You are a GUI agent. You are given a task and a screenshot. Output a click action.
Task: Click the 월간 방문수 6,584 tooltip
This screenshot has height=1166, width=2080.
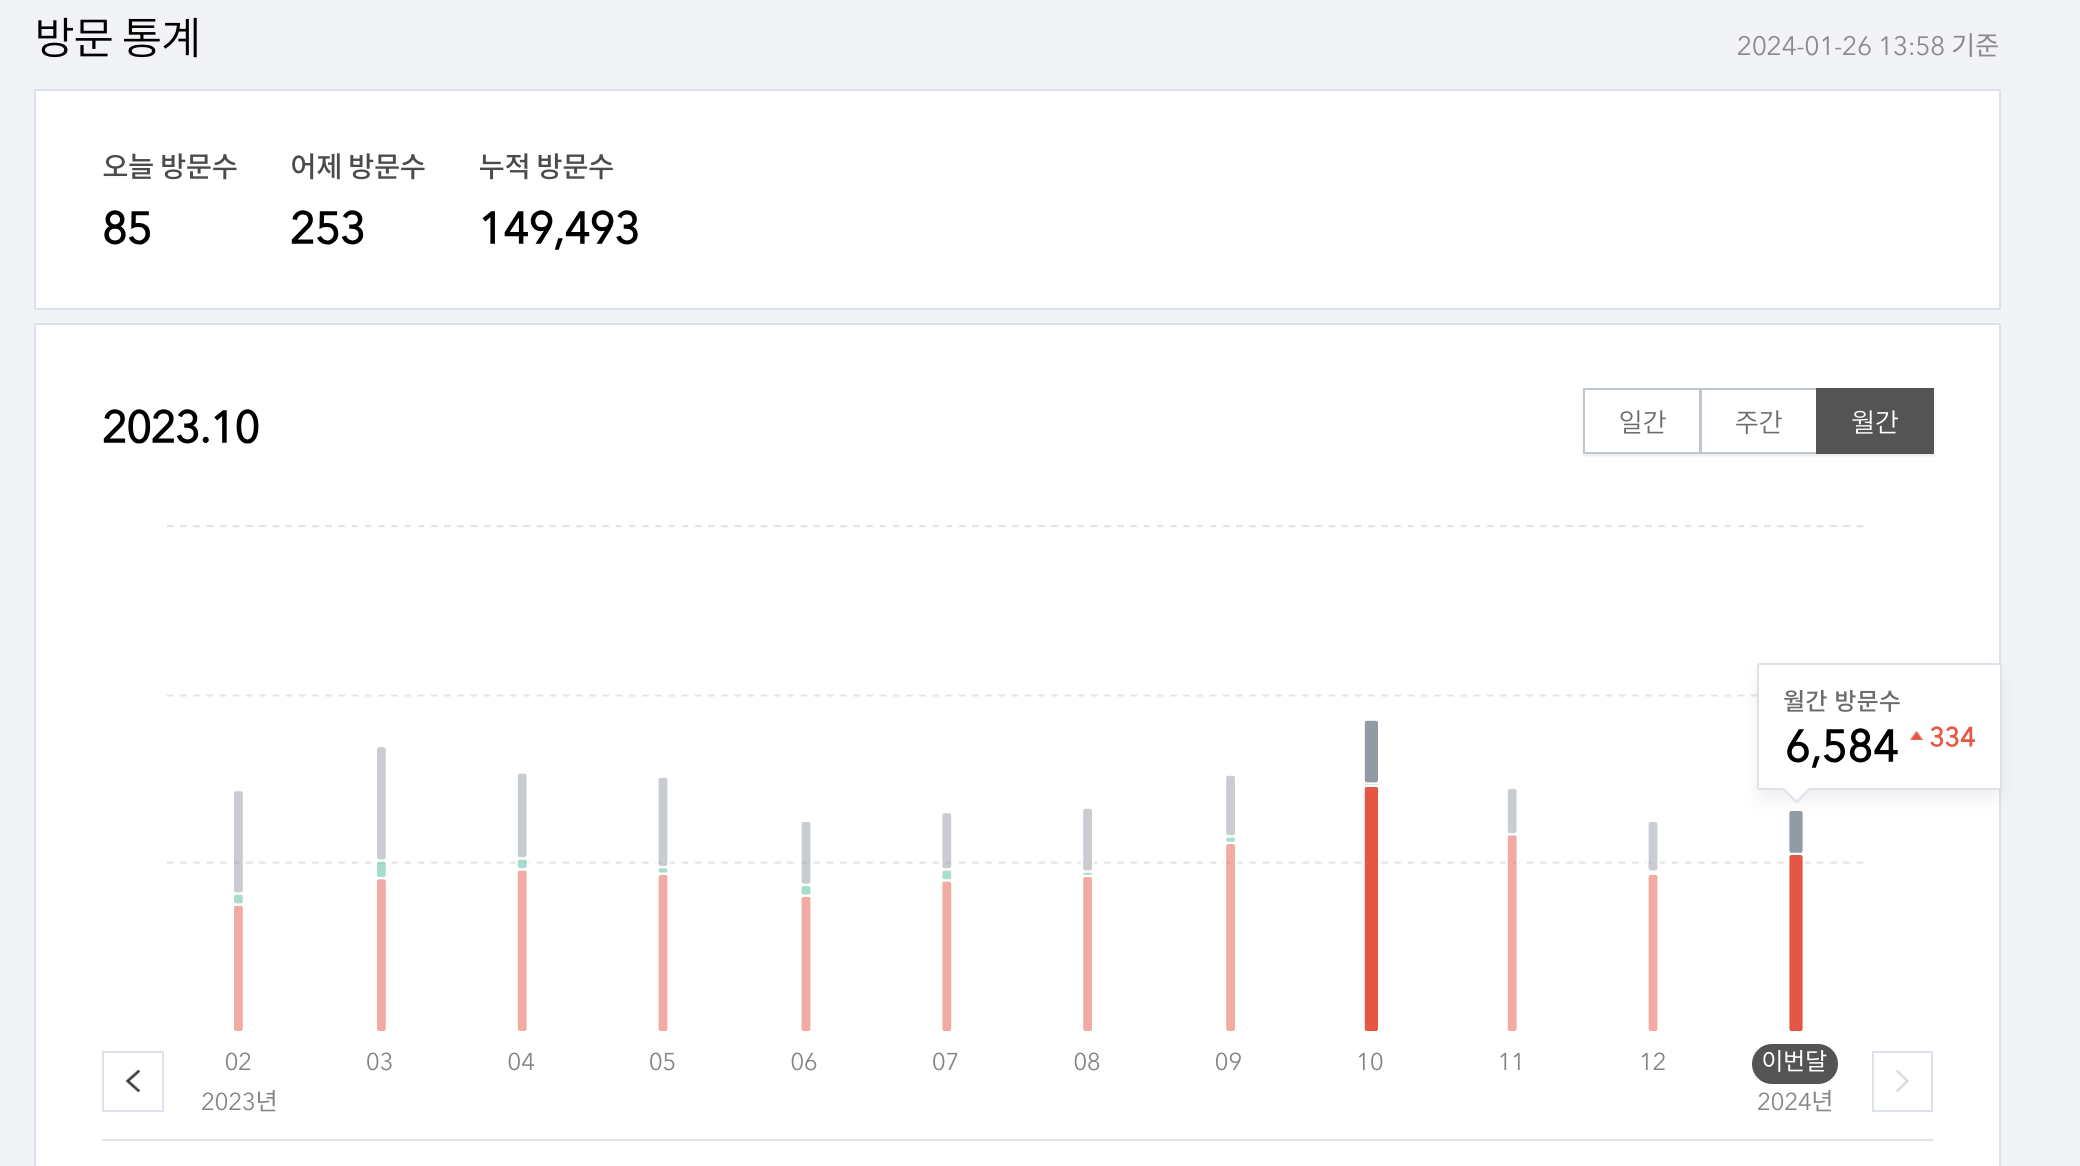pyautogui.click(x=1879, y=727)
